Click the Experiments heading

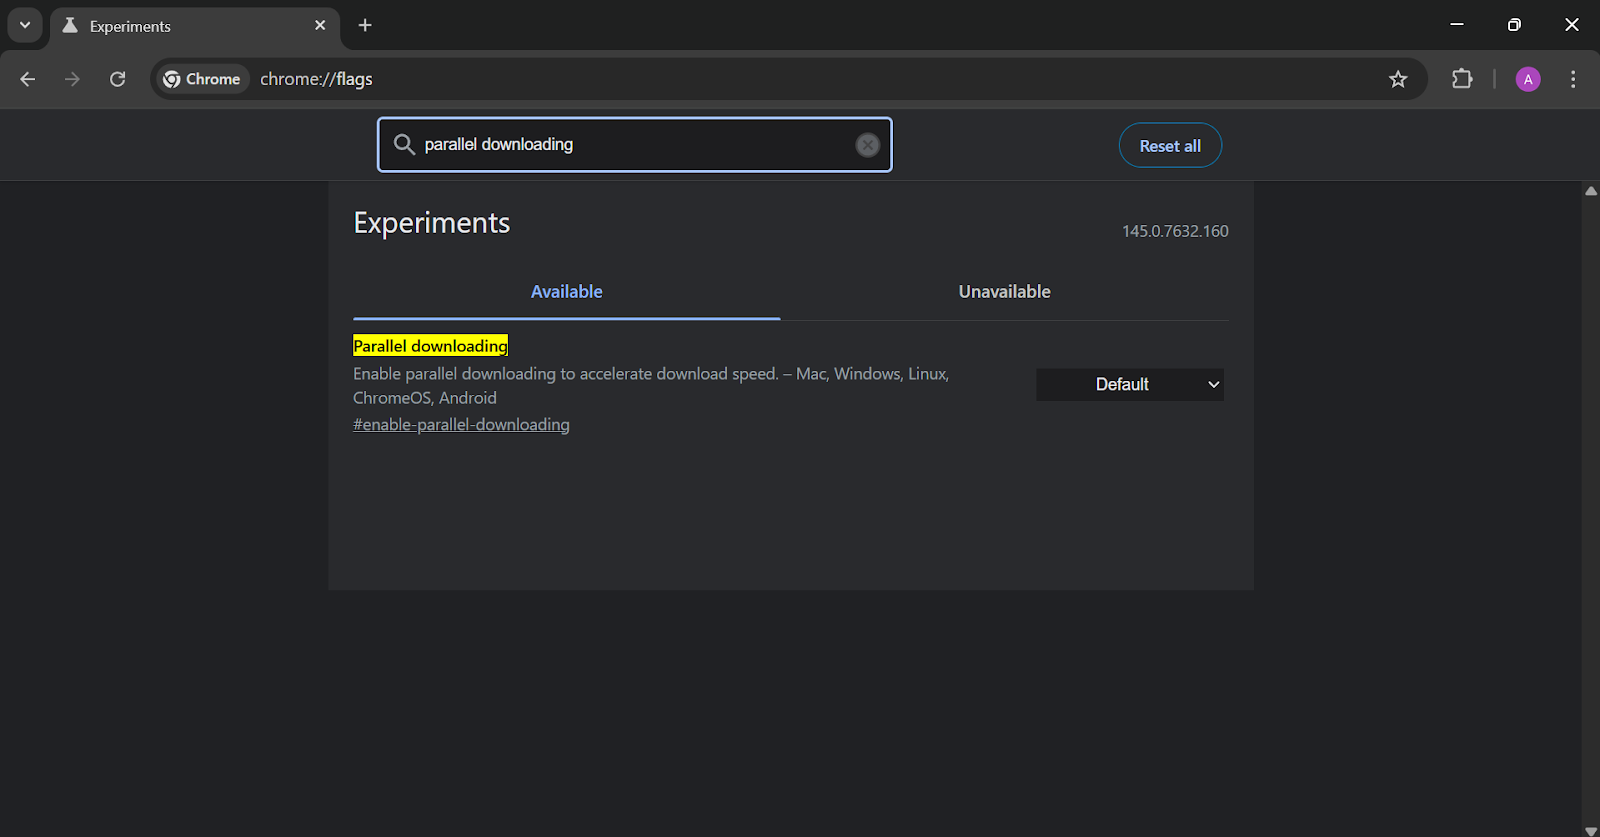coord(432,223)
